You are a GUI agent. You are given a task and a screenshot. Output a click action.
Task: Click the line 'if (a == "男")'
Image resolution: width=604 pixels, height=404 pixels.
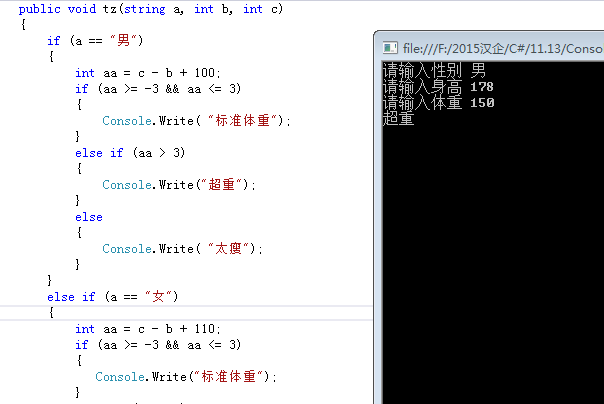95,40
